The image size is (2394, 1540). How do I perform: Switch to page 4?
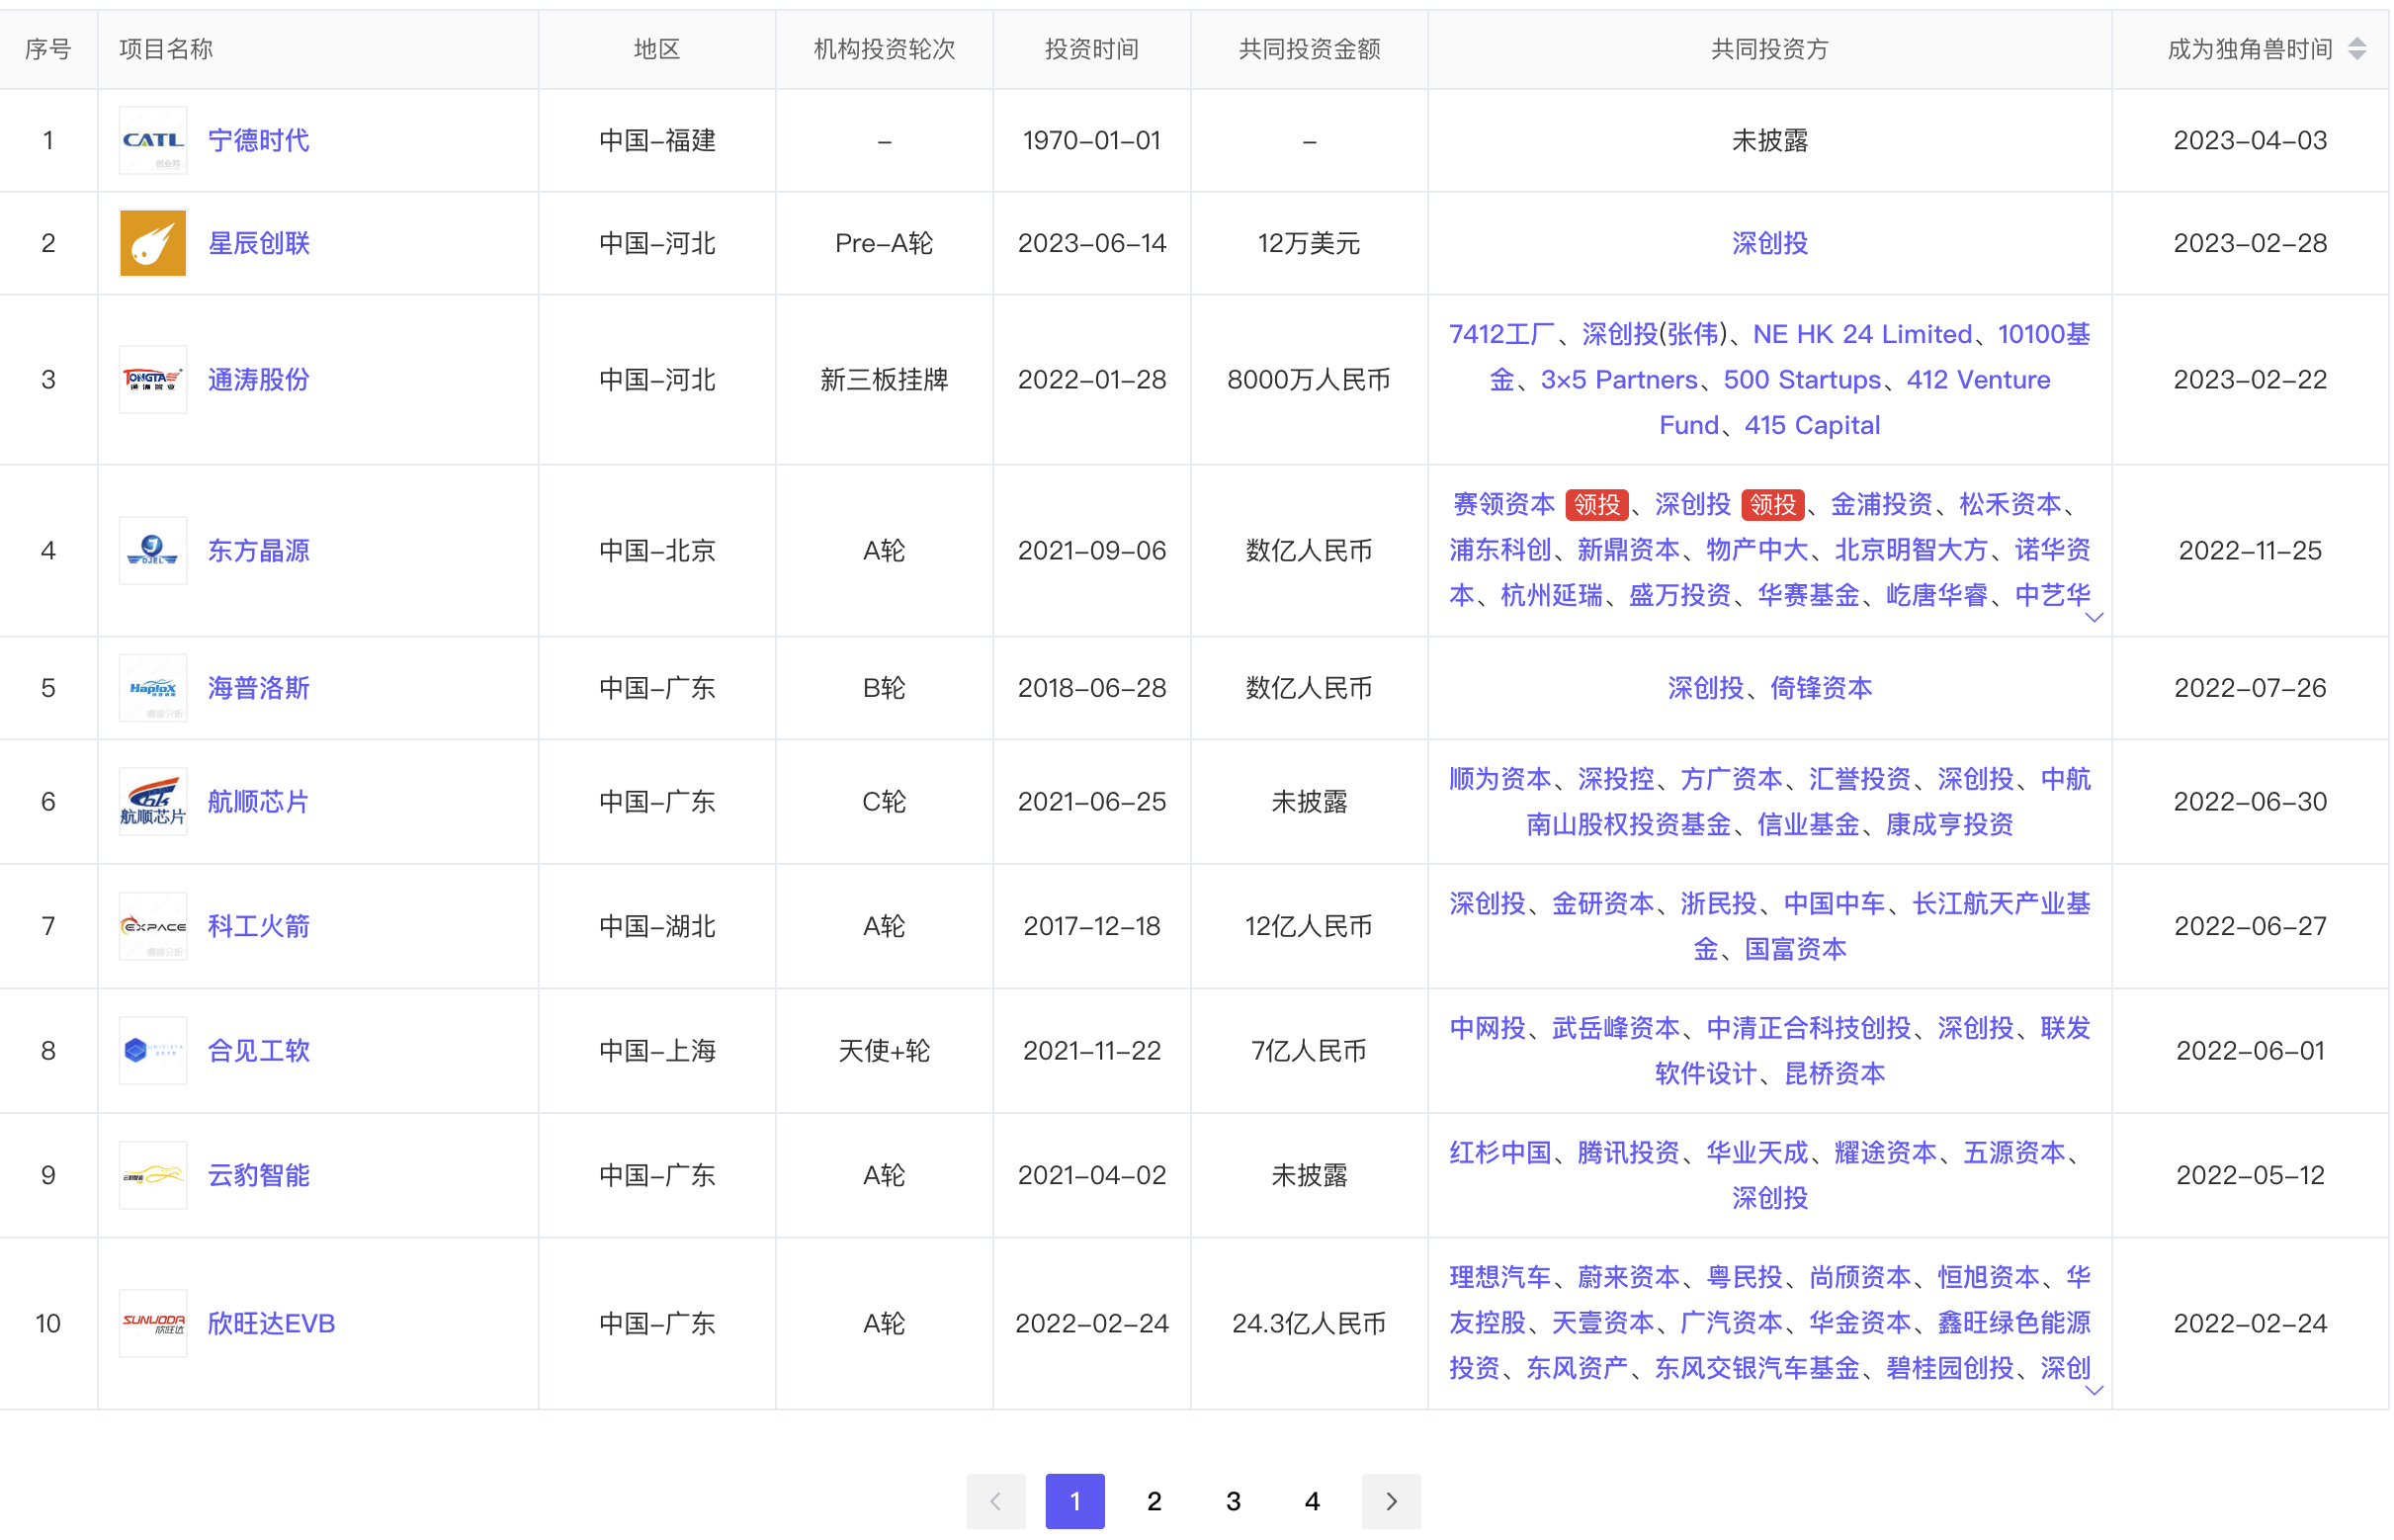[x=1314, y=1502]
